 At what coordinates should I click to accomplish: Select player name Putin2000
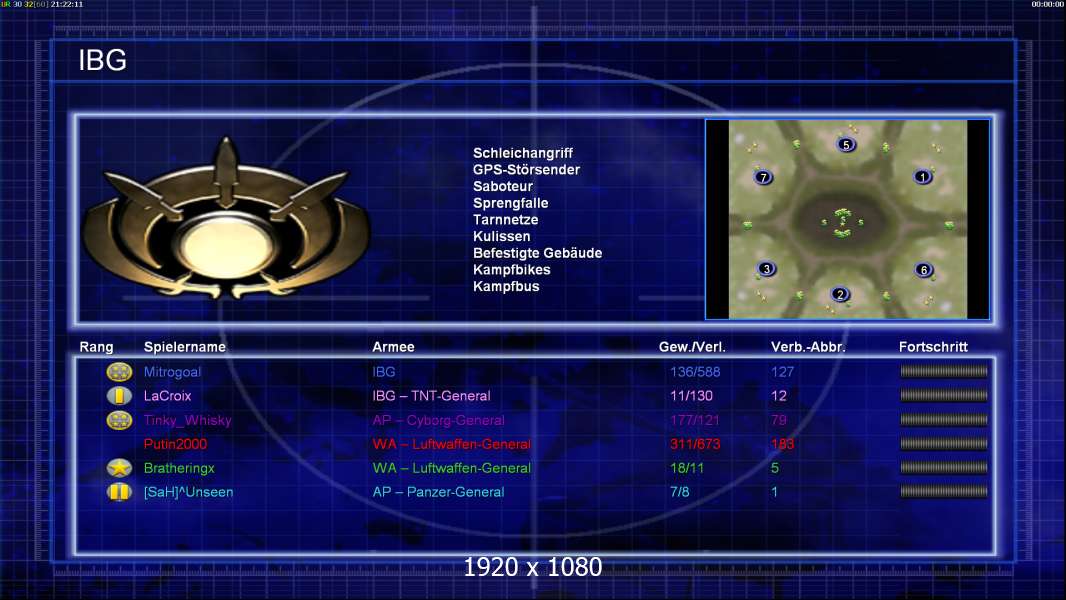pyautogui.click(x=175, y=444)
